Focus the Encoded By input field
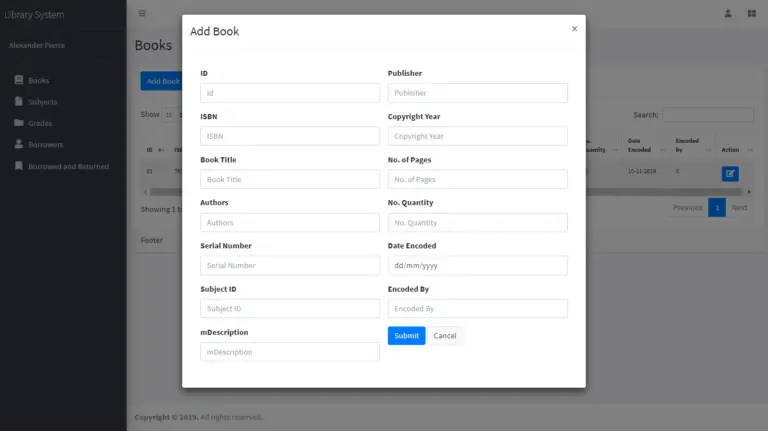The image size is (768, 431). 478,309
